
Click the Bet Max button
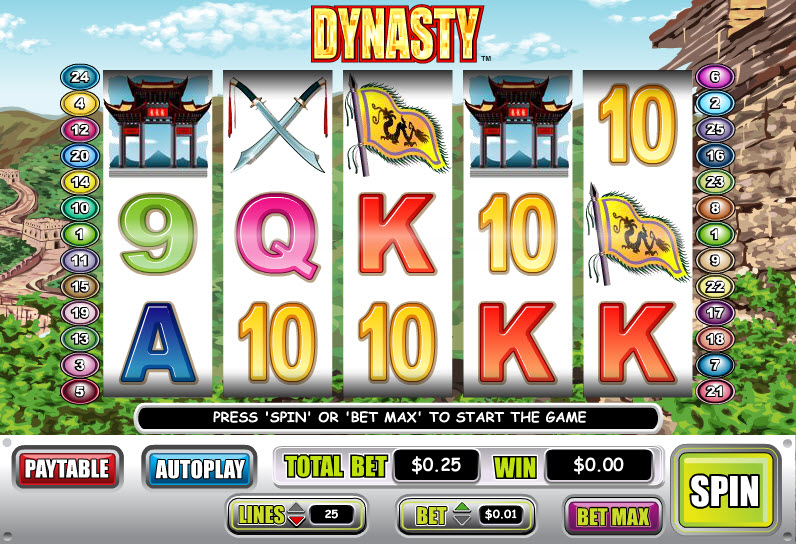[x=613, y=517]
